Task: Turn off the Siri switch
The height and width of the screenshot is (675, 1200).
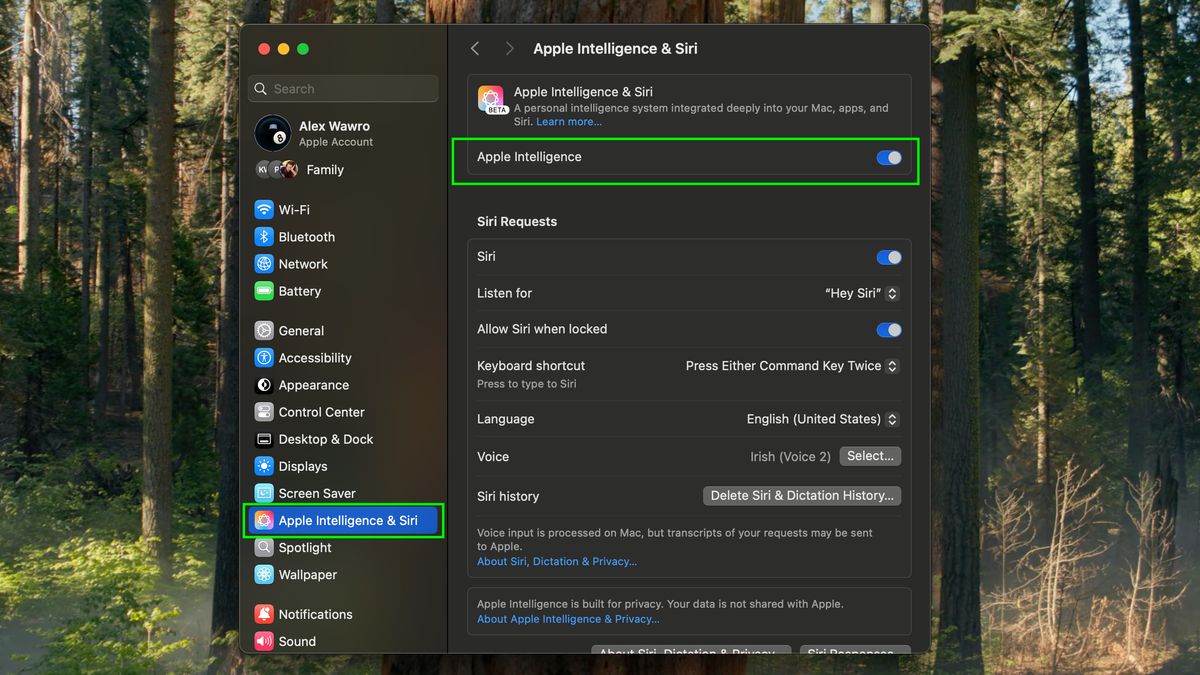Action: click(x=888, y=257)
